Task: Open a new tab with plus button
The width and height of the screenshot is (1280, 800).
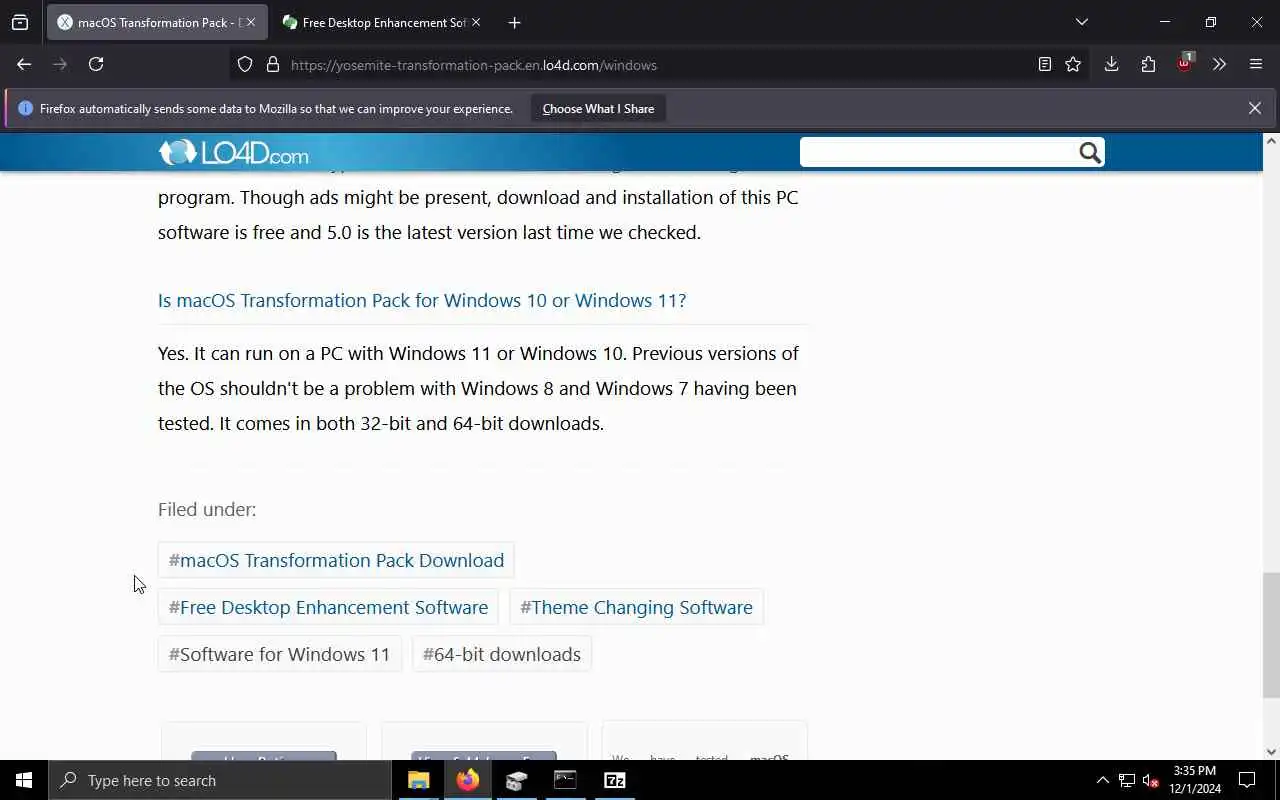Action: click(514, 22)
